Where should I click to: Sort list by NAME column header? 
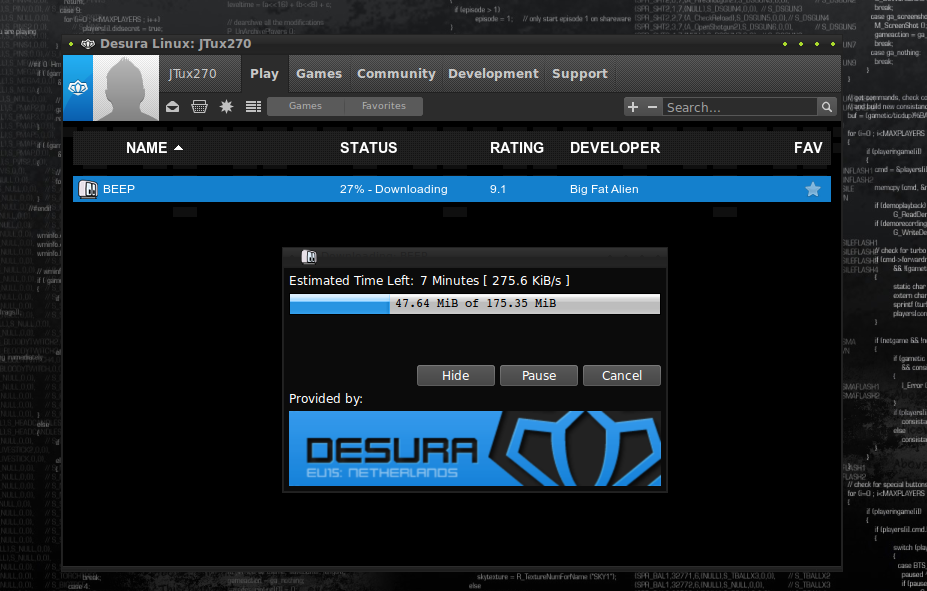(x=147, y=148)
